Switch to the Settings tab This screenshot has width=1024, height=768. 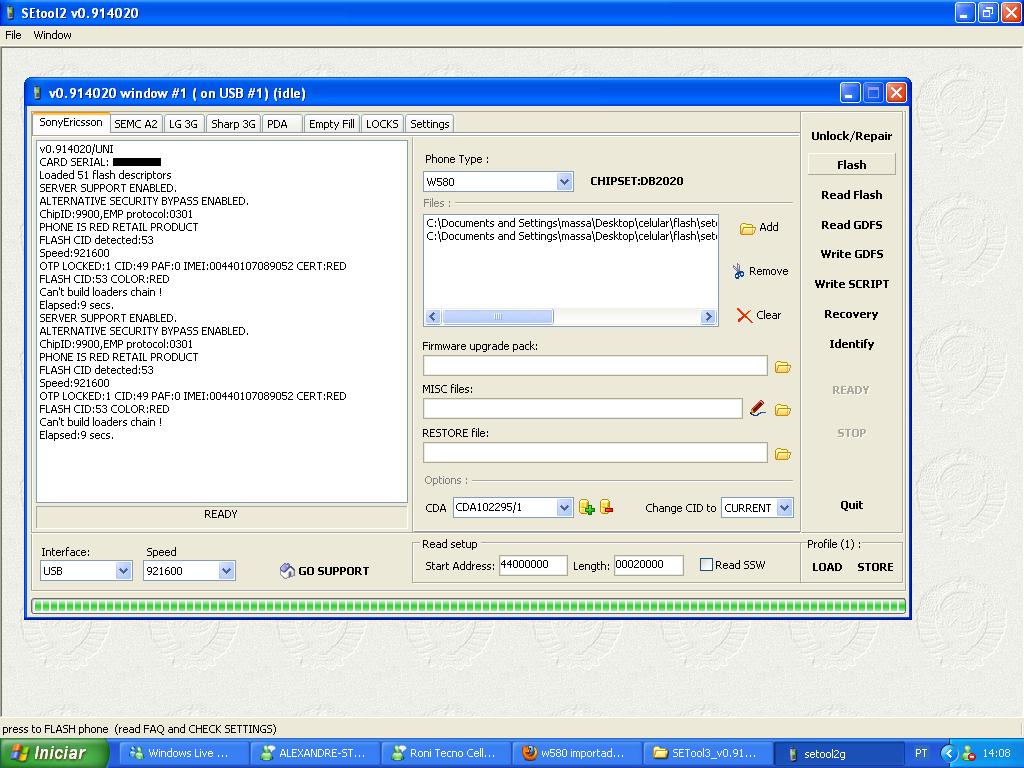pyautogui.click(x=430, y=124)
